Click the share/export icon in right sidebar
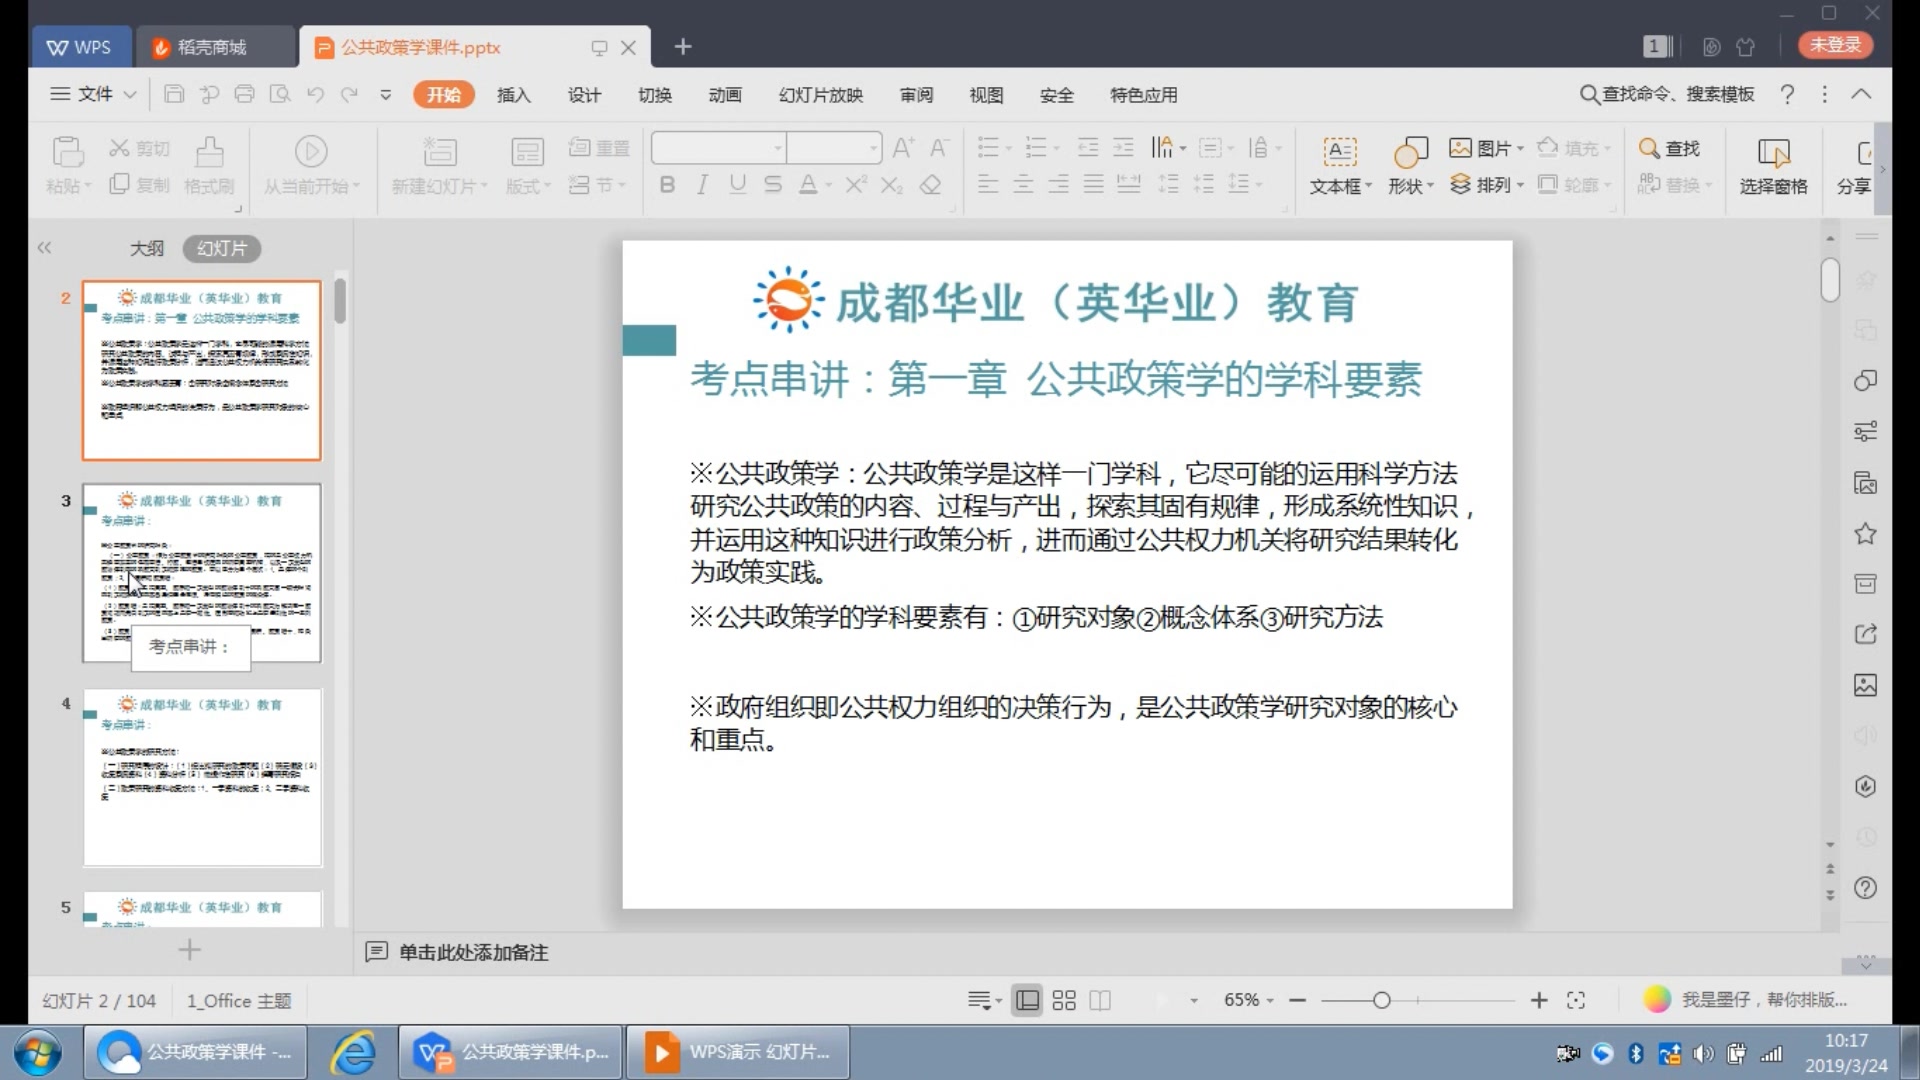The height and width of the screenshot is (1080, 1920). point(1865,634)
